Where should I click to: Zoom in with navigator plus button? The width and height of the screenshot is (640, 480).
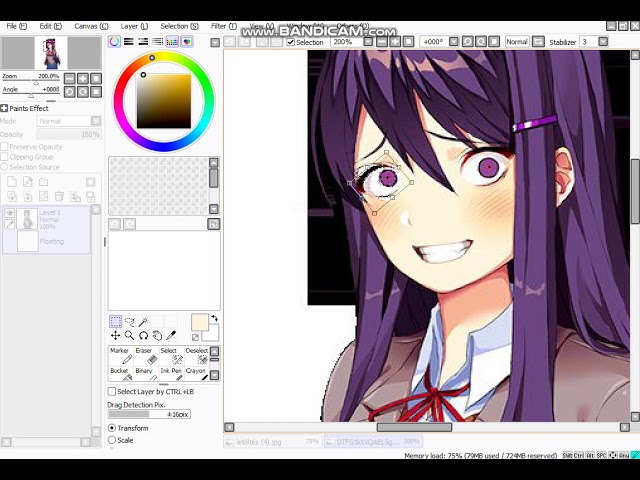click(83, 79)
